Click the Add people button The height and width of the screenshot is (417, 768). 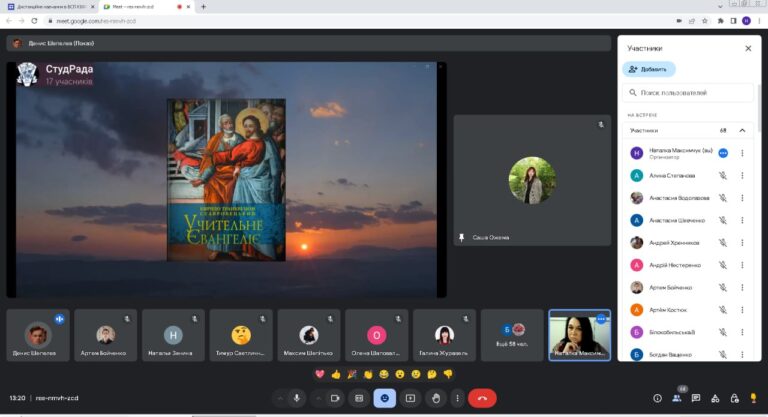pos(649,69)
